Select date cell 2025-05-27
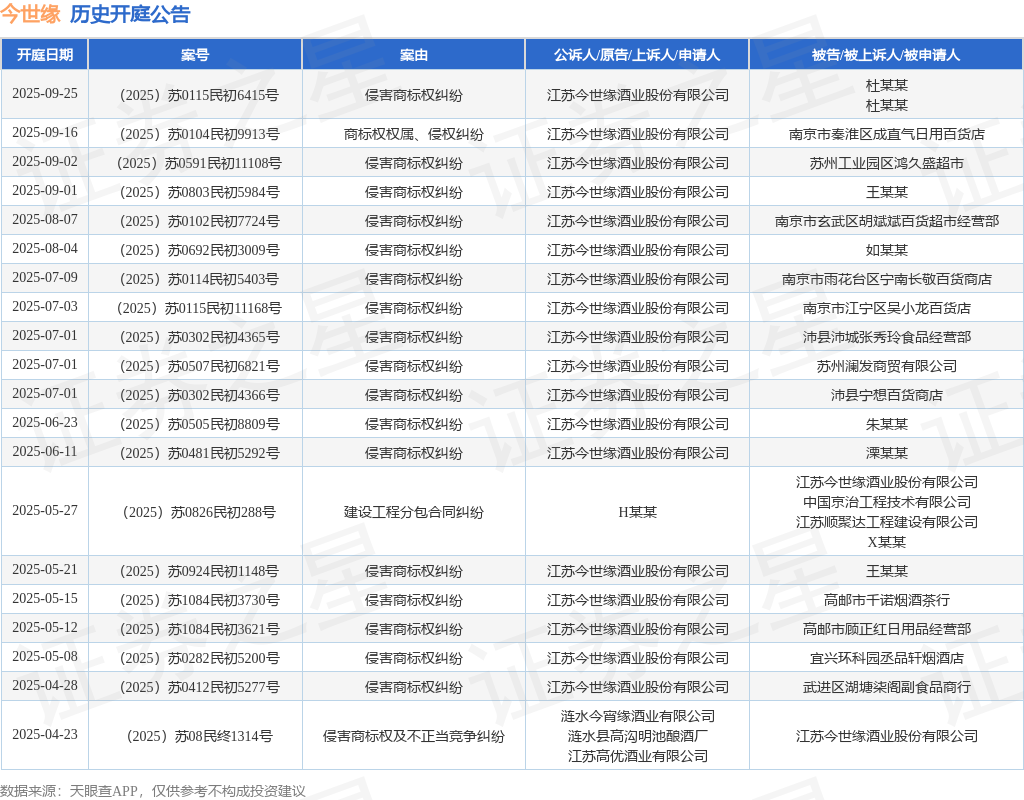 click(44, 511)
